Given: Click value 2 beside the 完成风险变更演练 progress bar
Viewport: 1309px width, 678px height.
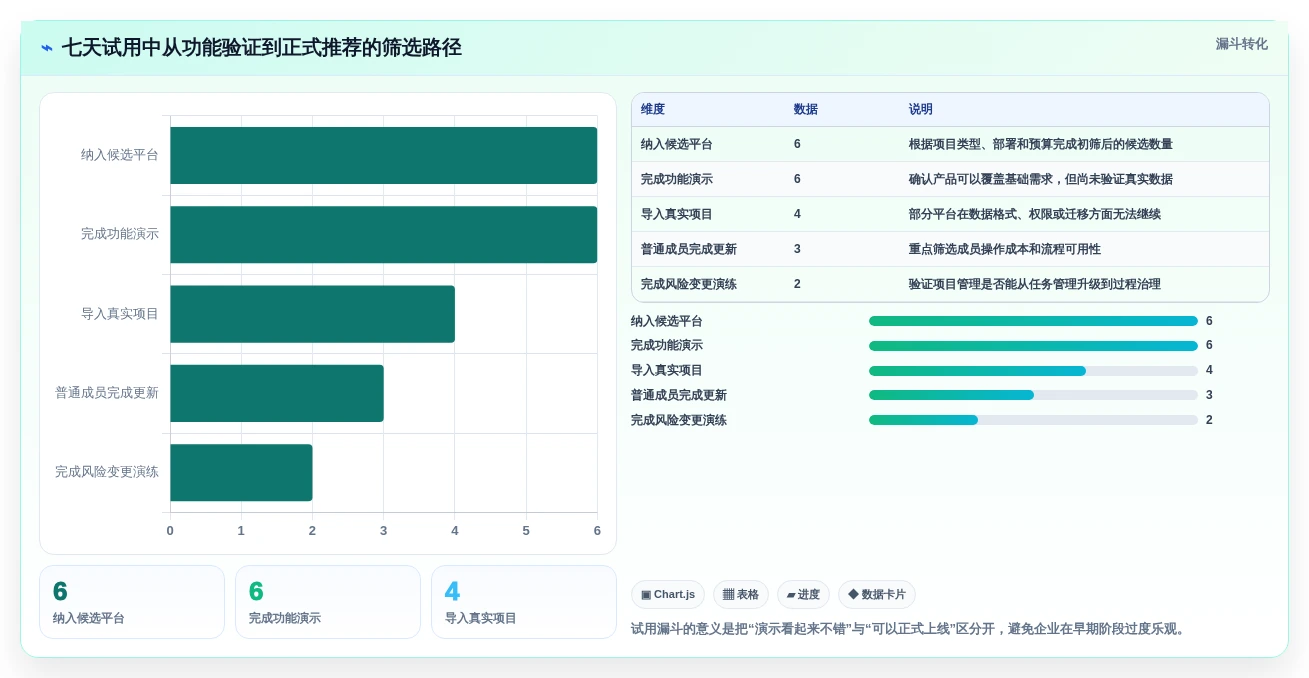Looking at the screenshot, I should tap(1209, 420).
